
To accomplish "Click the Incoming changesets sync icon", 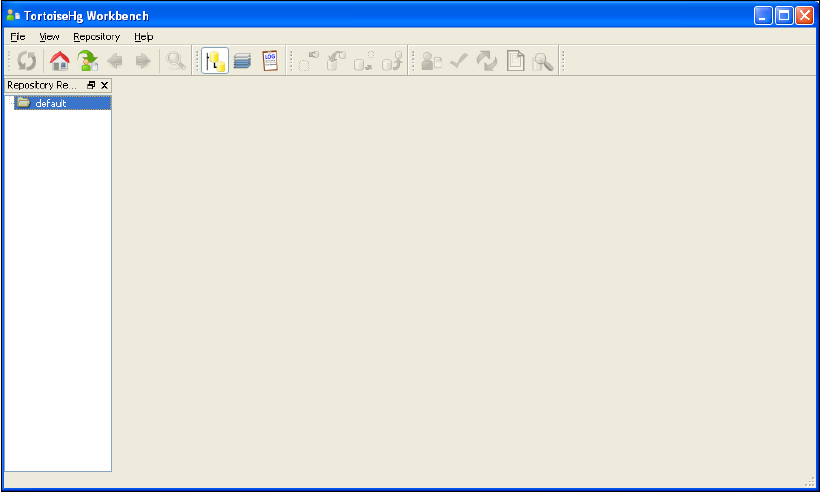I will (309, 61).
